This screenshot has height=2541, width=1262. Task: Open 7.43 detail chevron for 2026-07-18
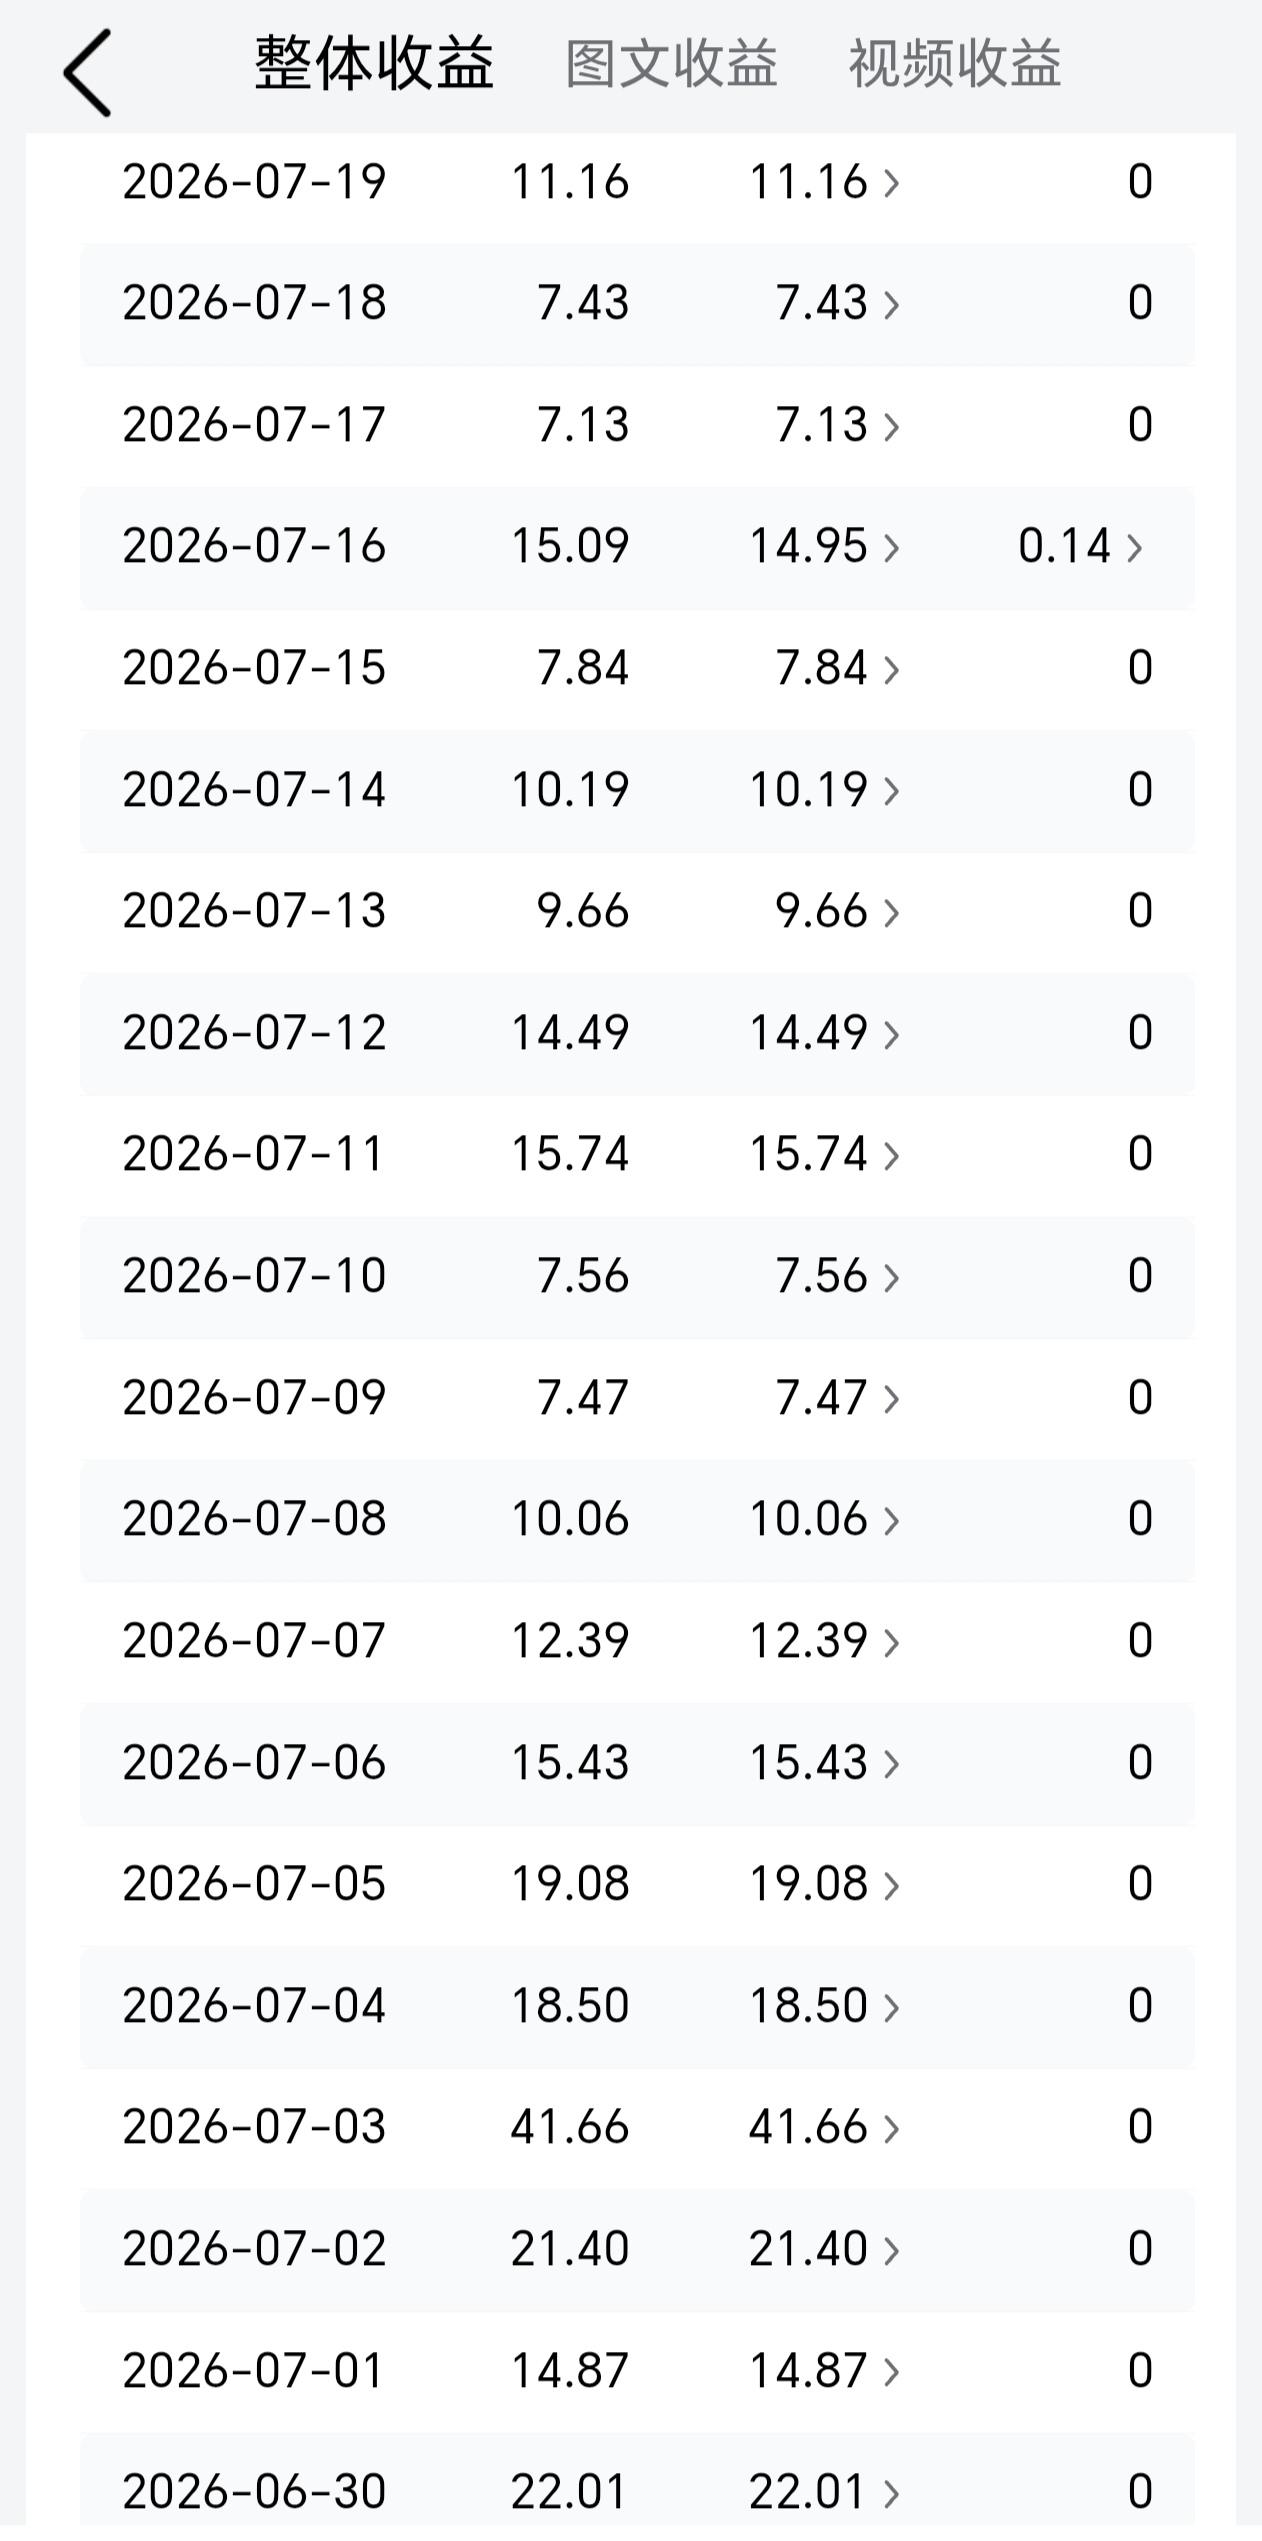(x=891, y=304)
